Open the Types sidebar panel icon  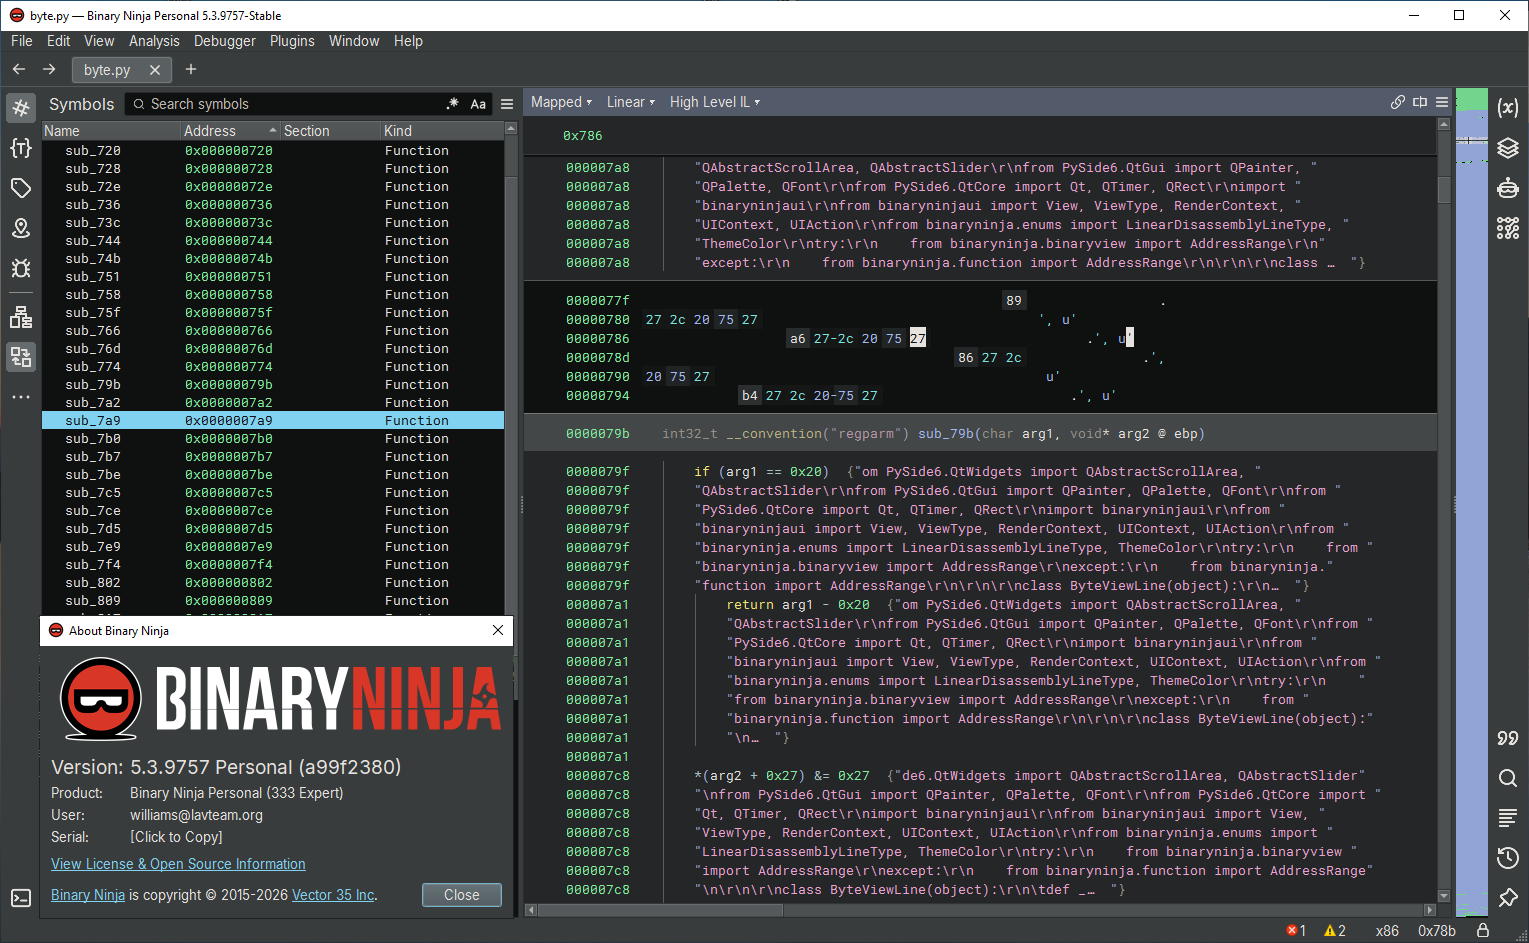(21, 148)
